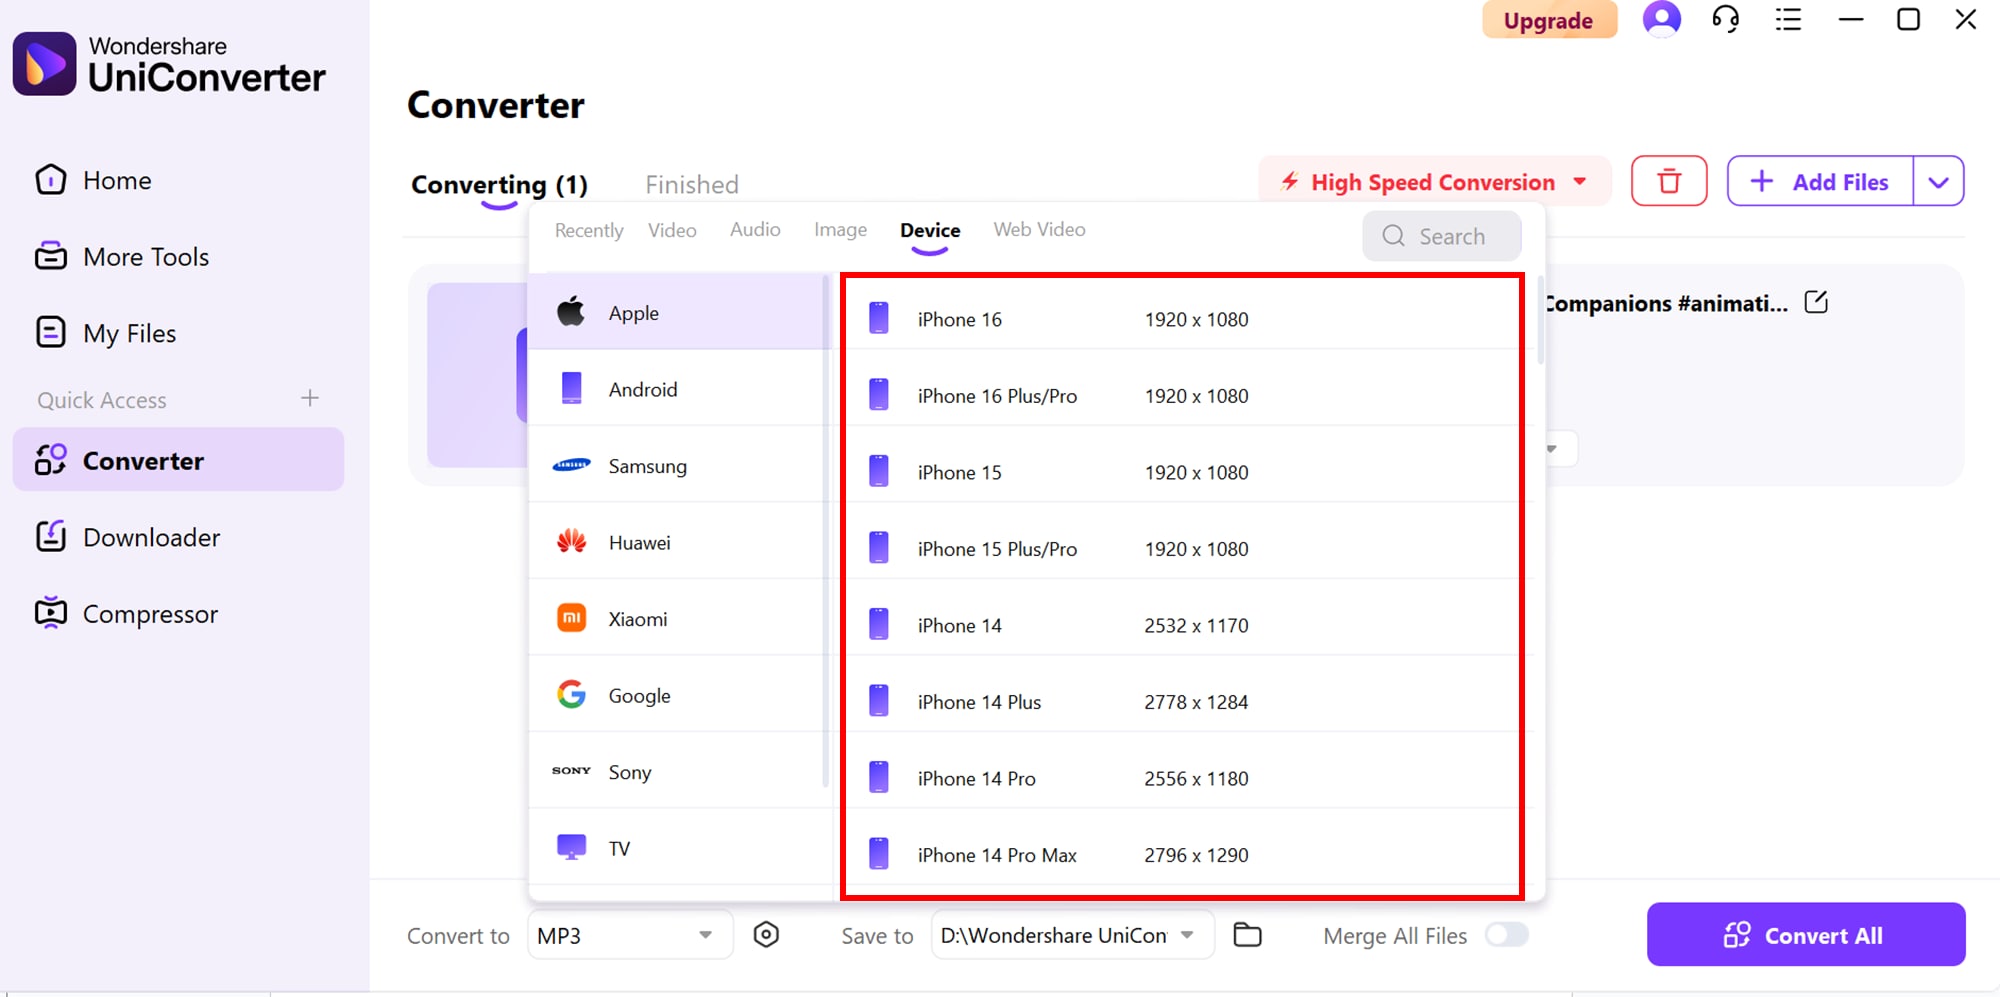Open the user account profile

click(1661, 19)
